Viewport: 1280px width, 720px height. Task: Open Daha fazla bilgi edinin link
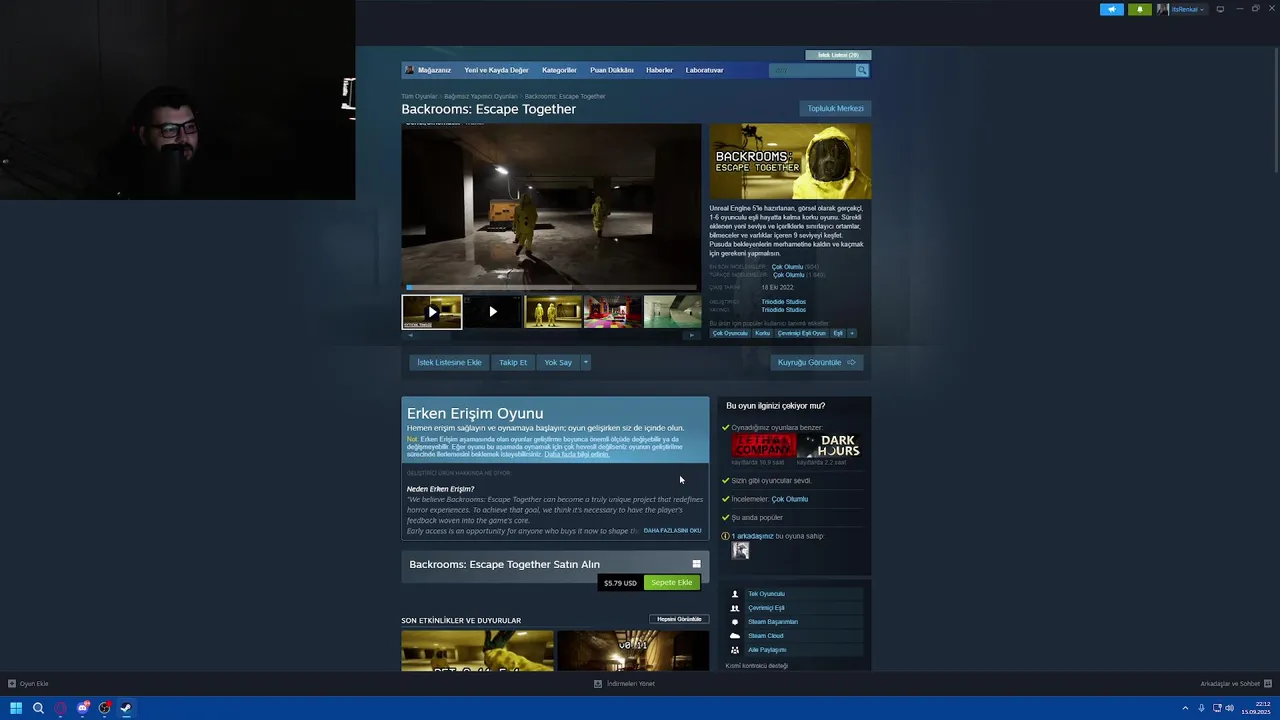[576, 454]
